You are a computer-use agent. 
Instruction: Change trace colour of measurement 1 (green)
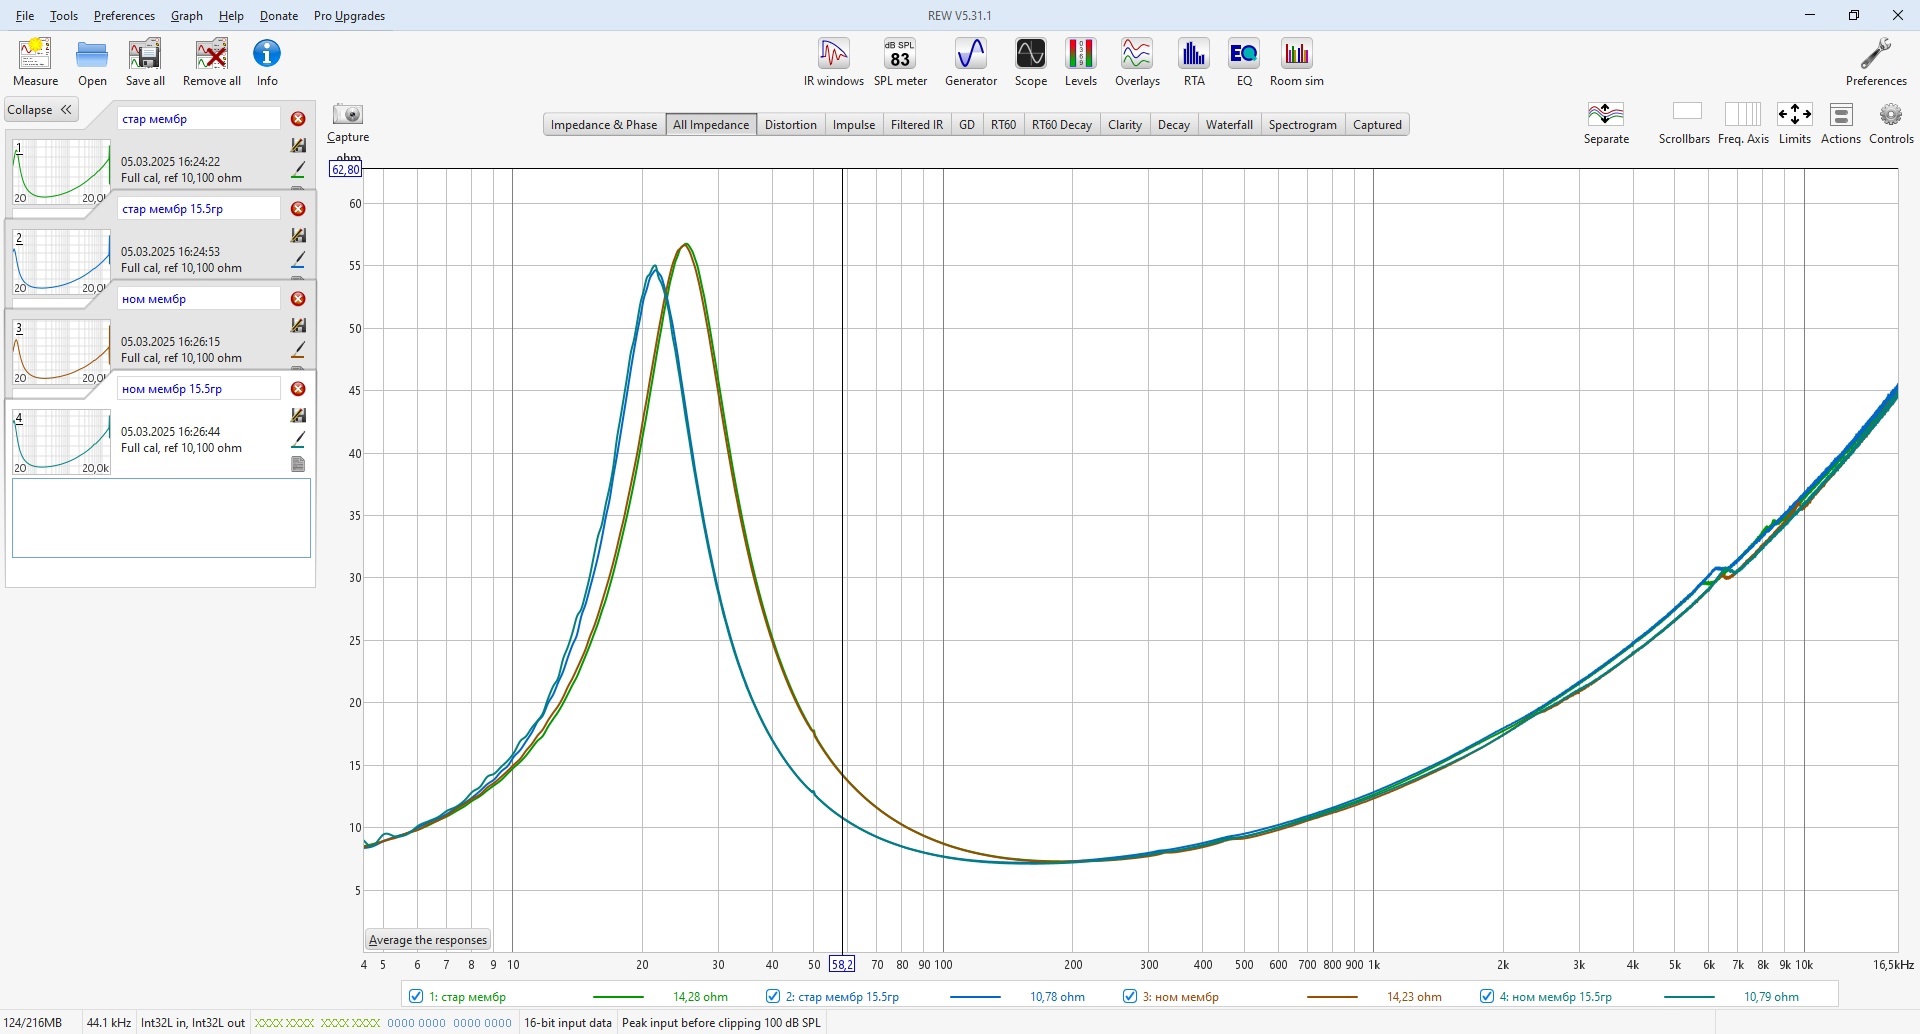tap(298, 170)
